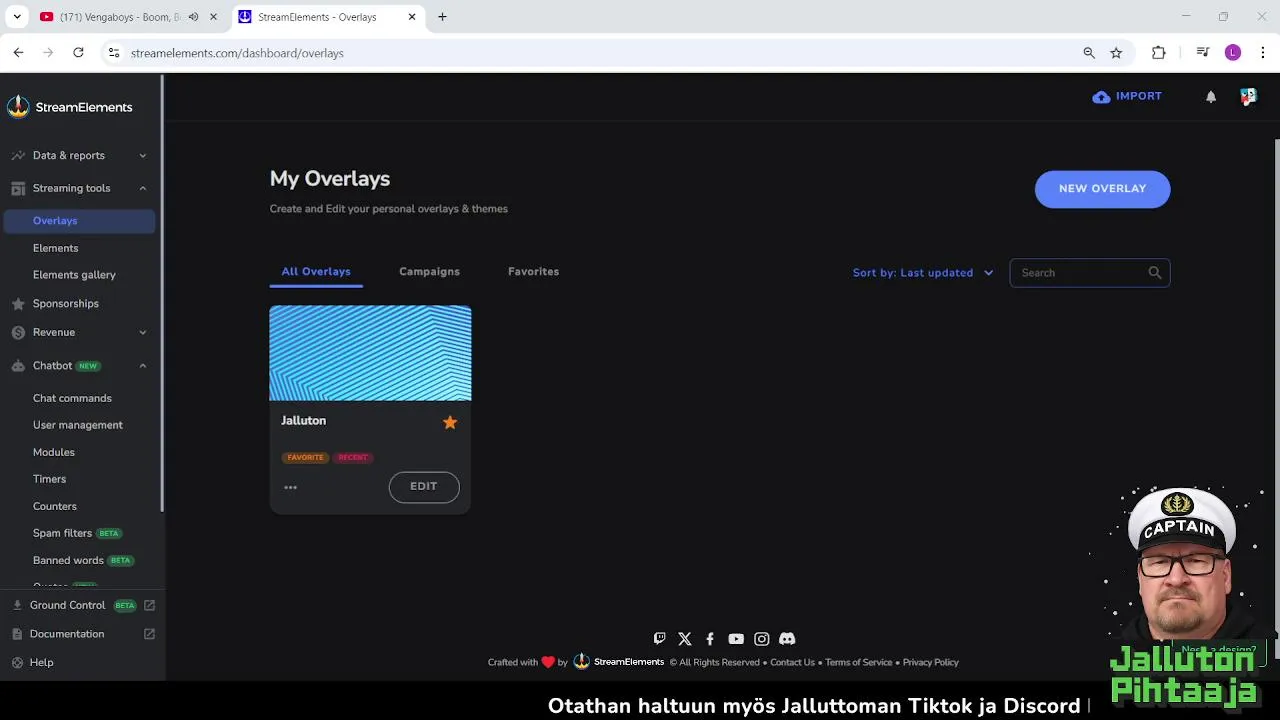Screen dimensions: 1280x720
Task: Click the Jalluton overlay name
Action: click(x=304, y=421)
